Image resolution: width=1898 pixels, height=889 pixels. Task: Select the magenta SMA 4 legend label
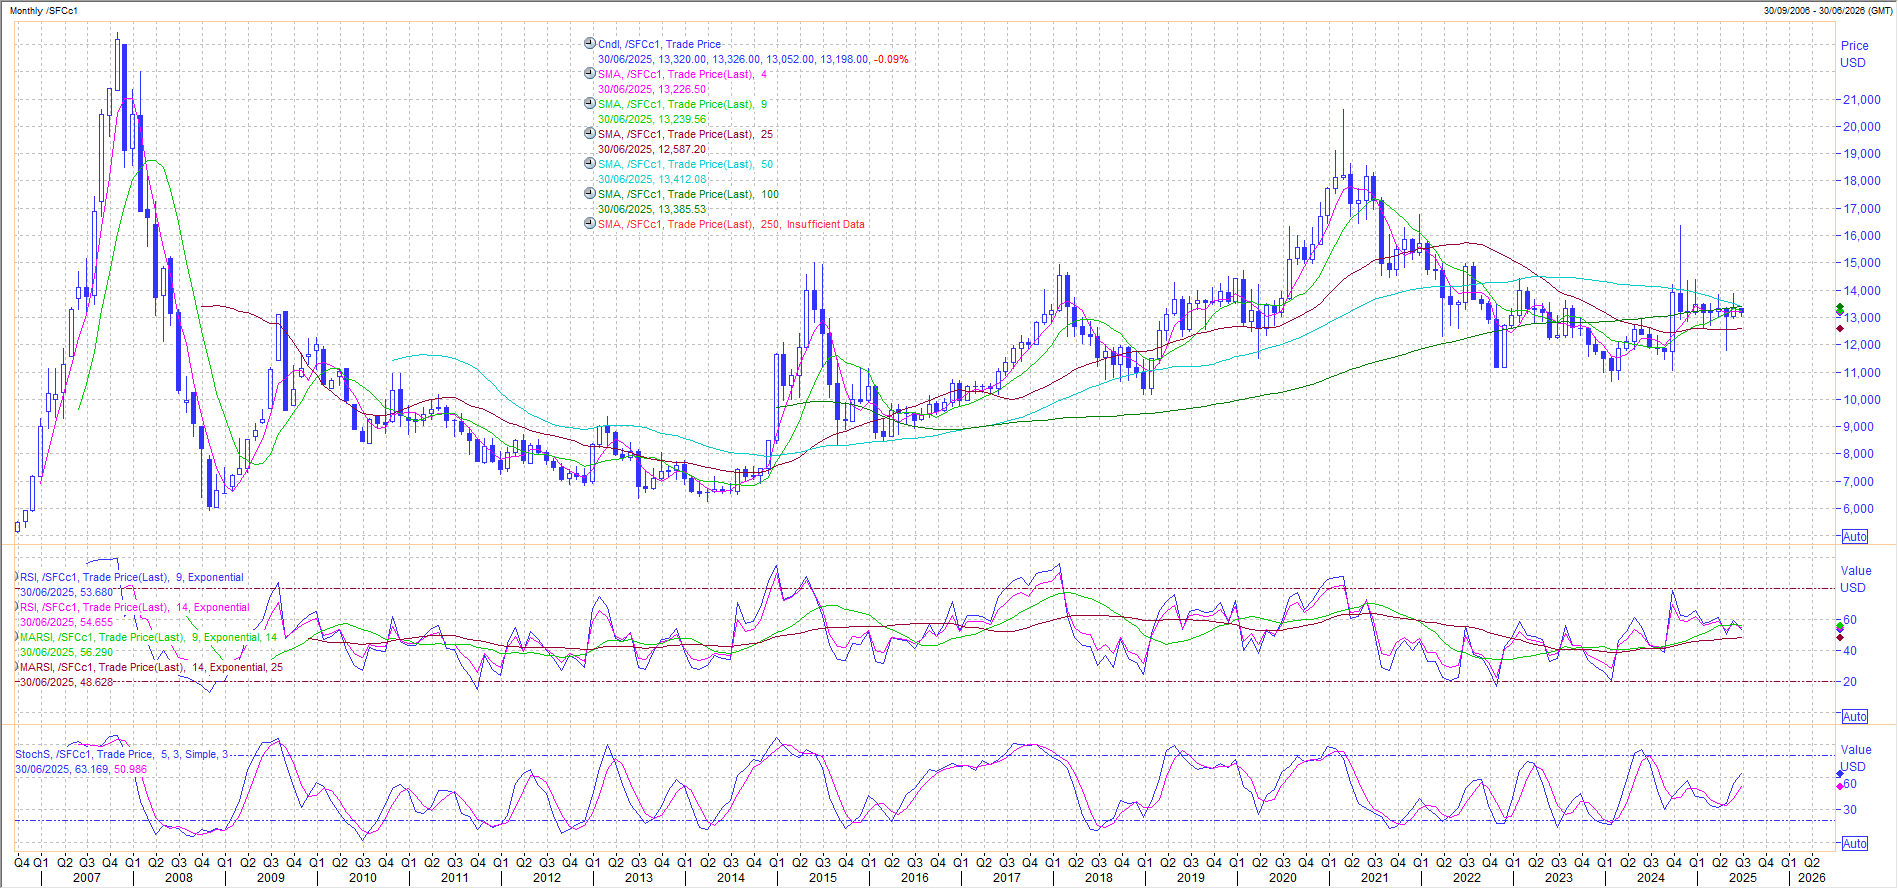(682, 74)
